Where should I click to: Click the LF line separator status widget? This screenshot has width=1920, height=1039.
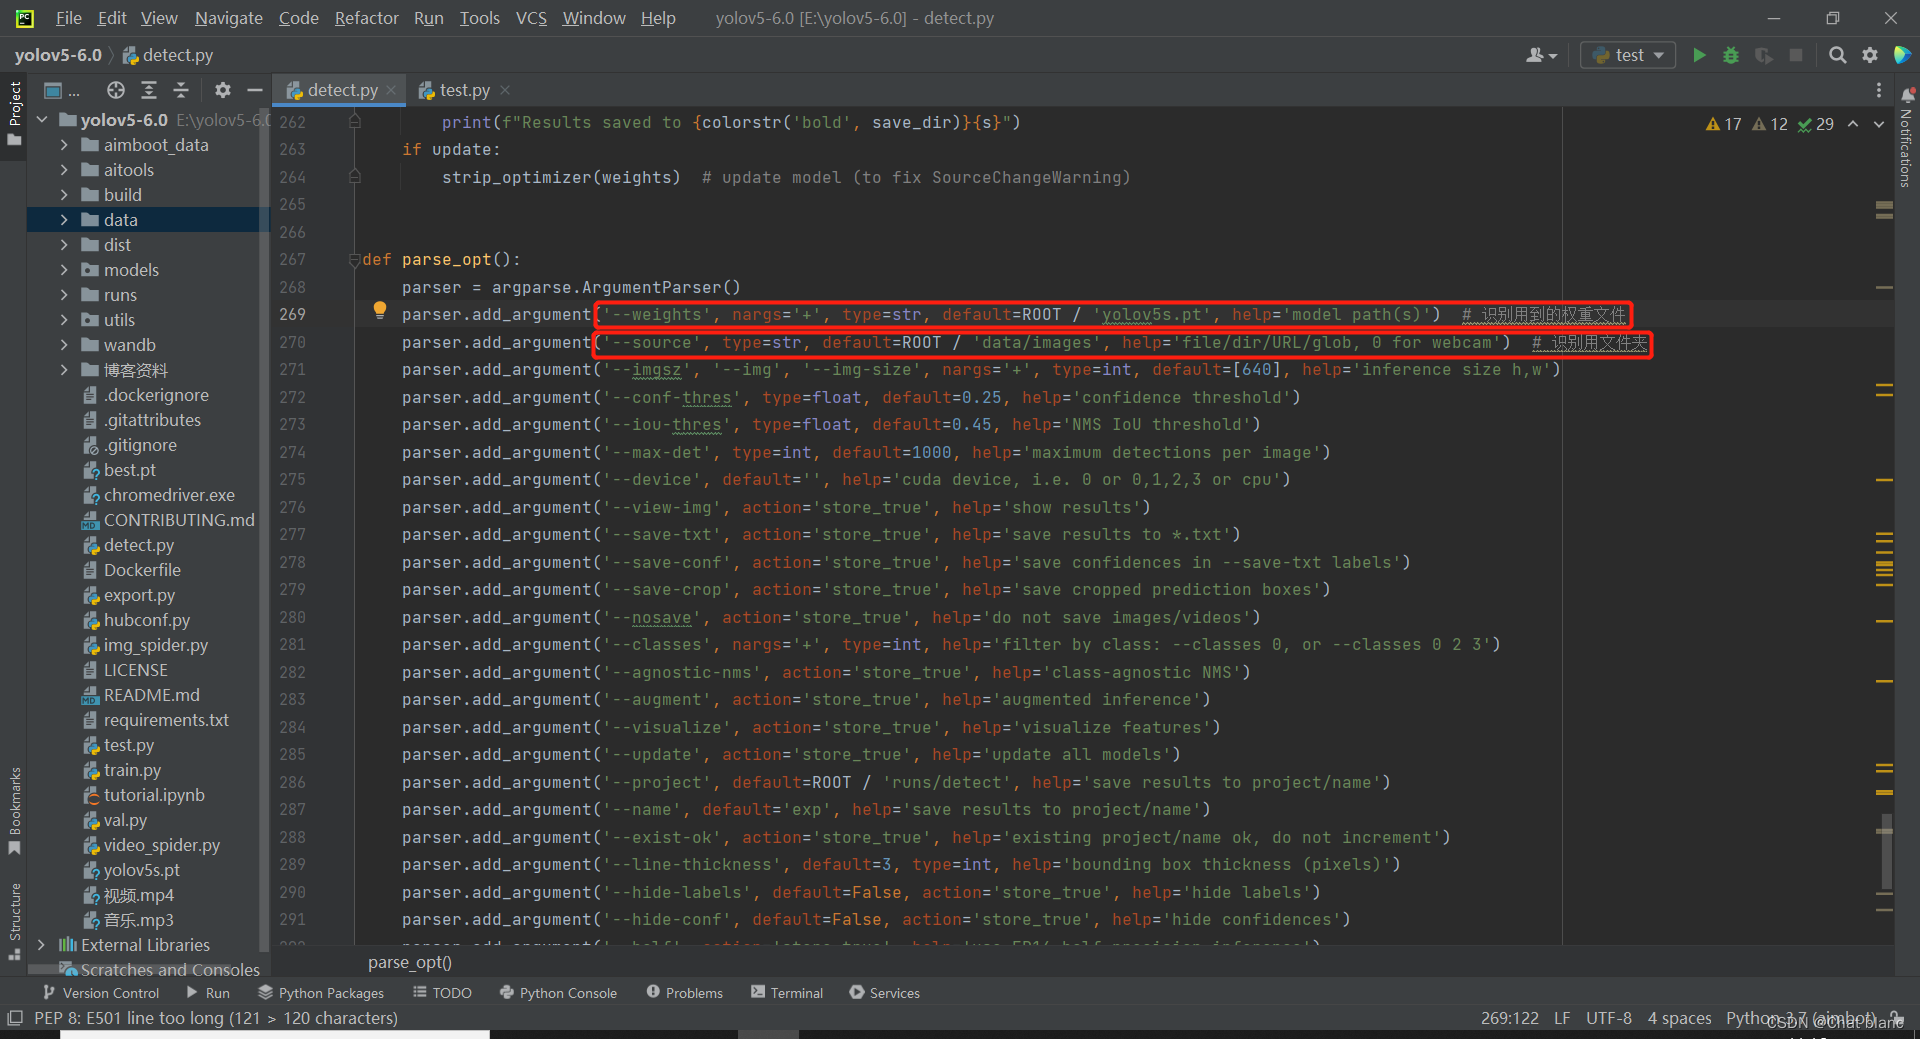[x=1562, y=1018]
